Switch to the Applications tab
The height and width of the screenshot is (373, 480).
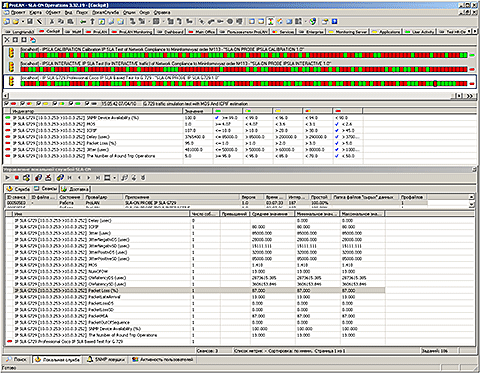386,32
